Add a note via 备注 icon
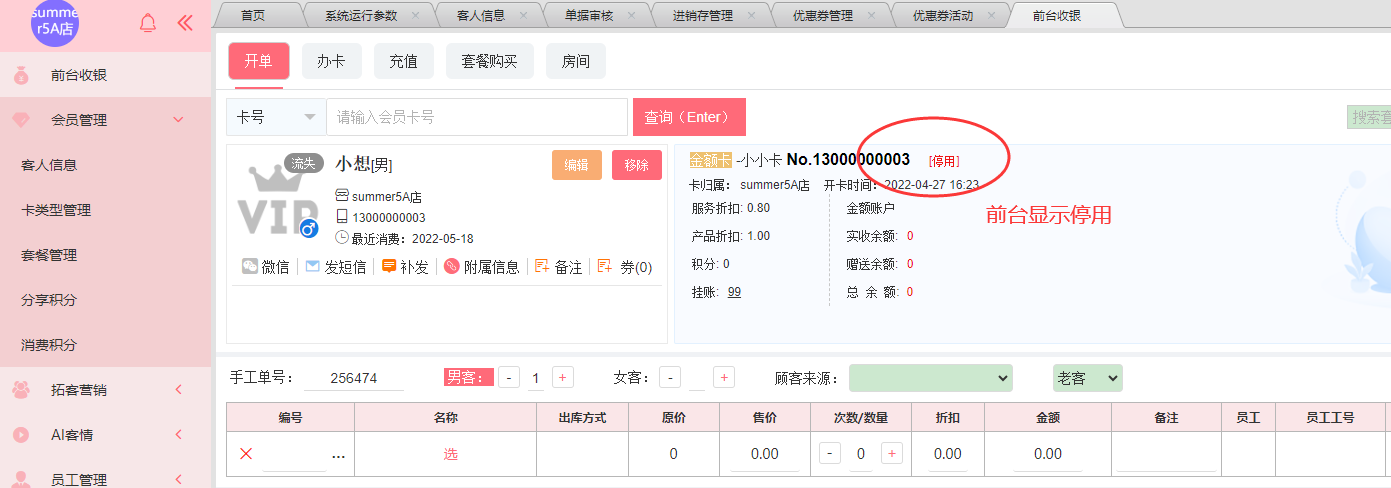The image size is (1391, 488). tap(542, 267)
